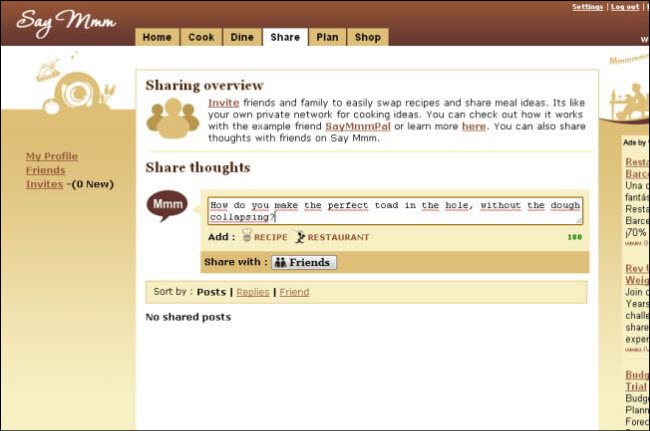This screenshot has height=431, width=650.
Task: Open the Shop tab
Action: (x=367, y=37)
